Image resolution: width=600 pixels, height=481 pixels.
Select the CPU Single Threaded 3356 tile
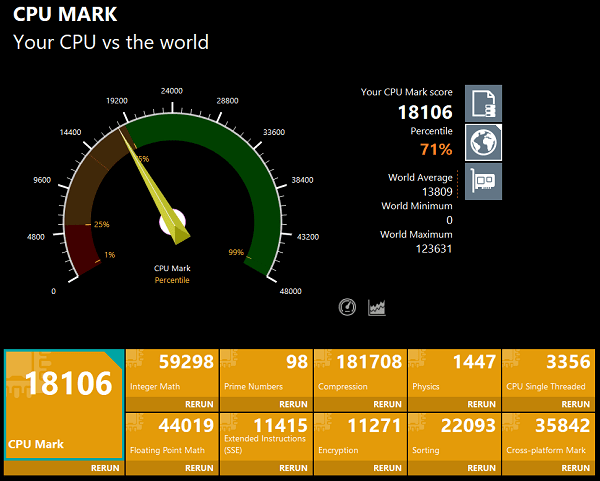point(549,373)
